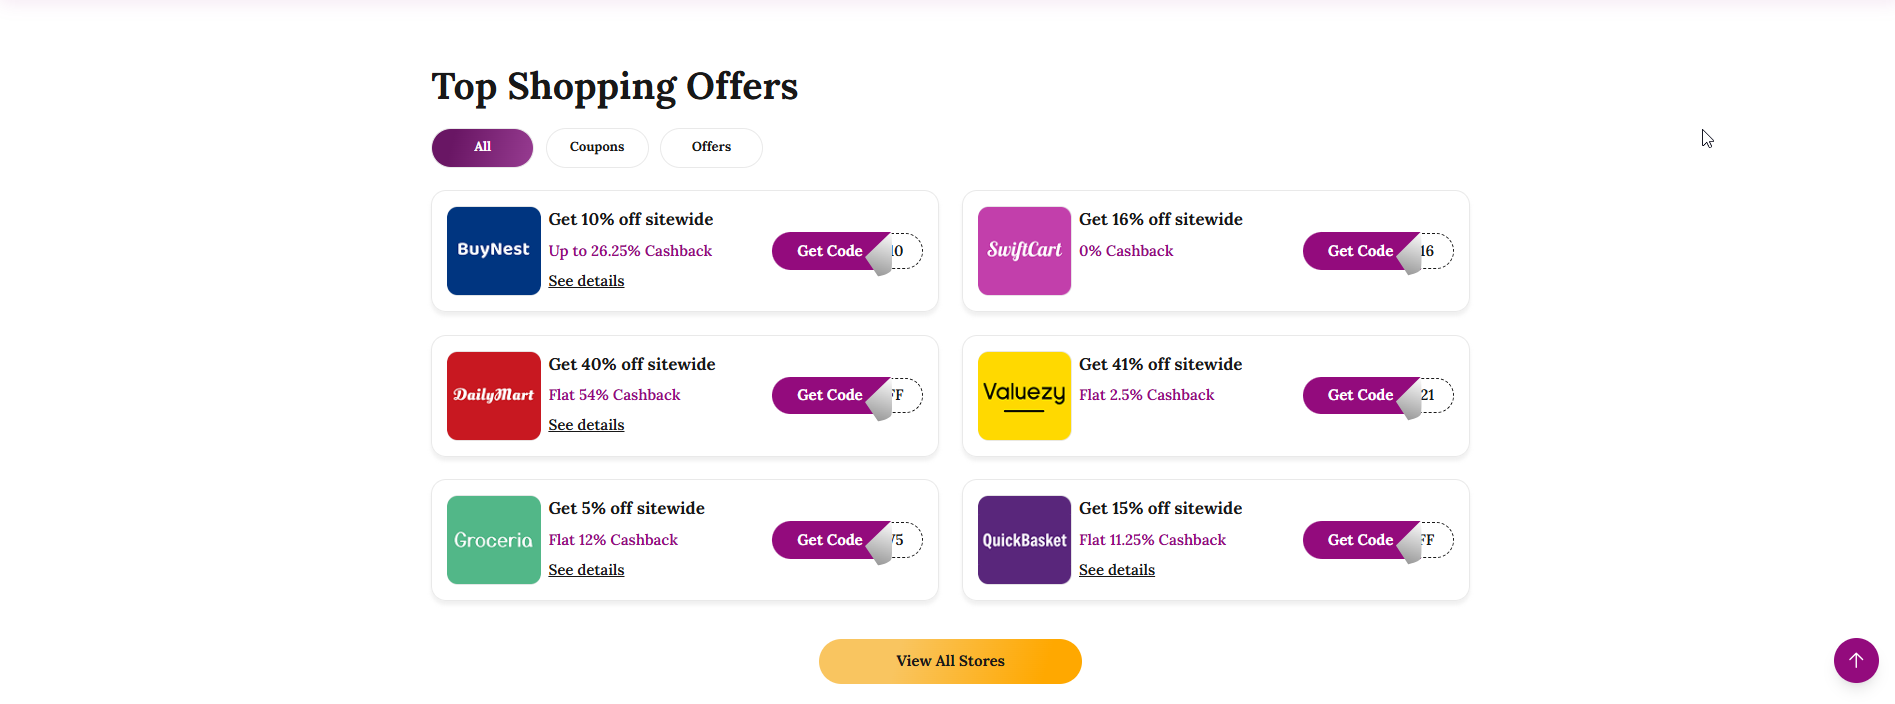The height and width of the screenshot is (704, 1895).
Task: Select the All filter tab
Action: tap(482, 148)
